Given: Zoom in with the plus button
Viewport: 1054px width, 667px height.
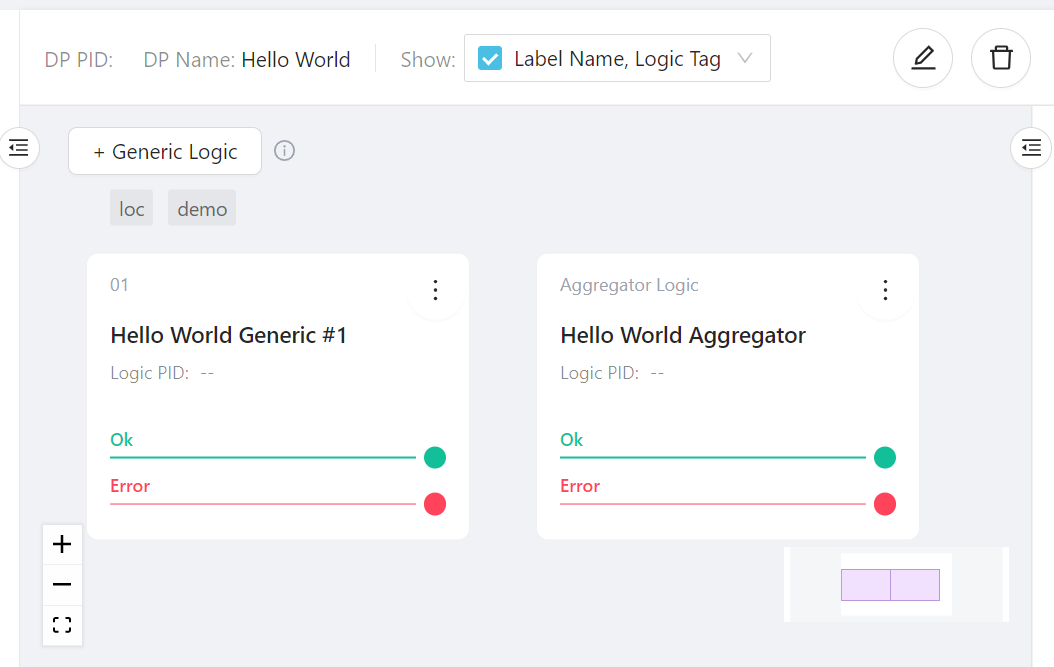Looking at the screenshot, I should [x=62, y=544].
